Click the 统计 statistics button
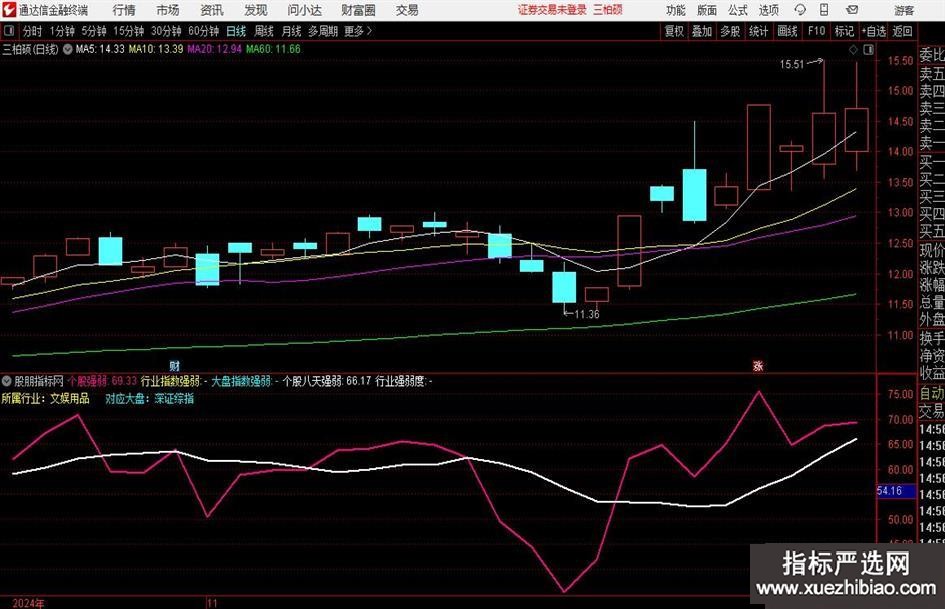Viewport: 945px width, 609px height. coord(758,31)
